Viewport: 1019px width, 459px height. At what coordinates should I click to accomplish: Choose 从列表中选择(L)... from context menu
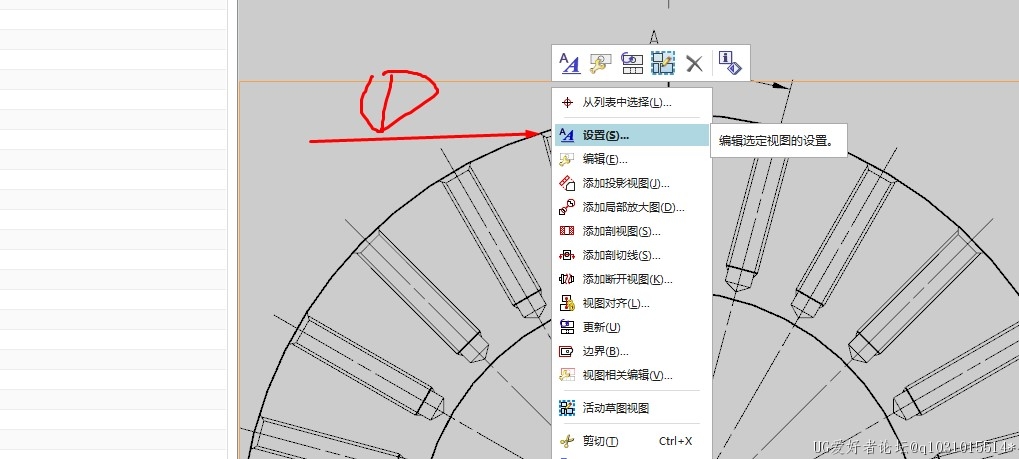(632, 102)
